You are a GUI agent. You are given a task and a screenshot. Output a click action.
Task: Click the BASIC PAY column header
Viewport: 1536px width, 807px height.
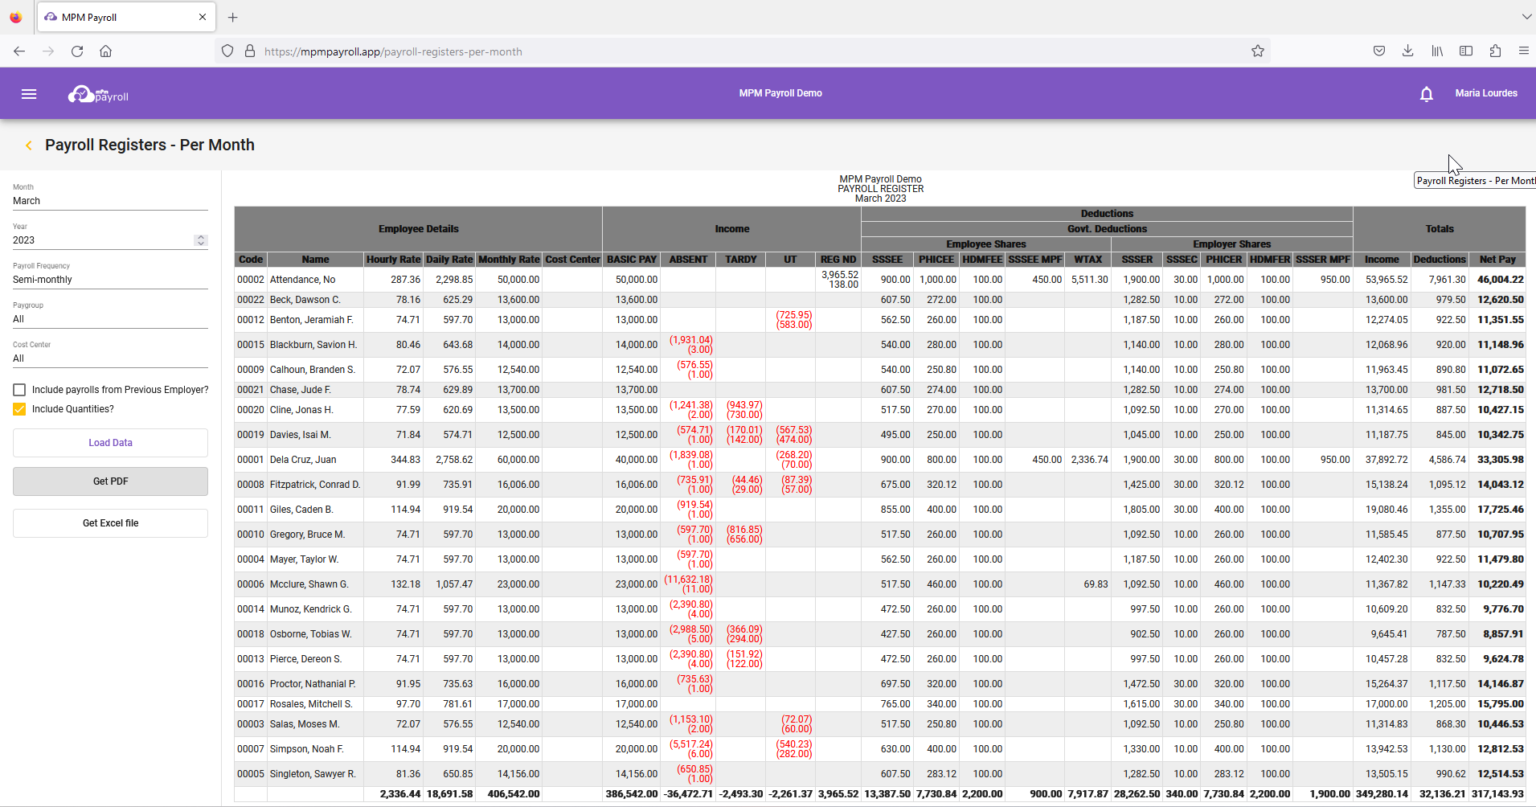632,259
